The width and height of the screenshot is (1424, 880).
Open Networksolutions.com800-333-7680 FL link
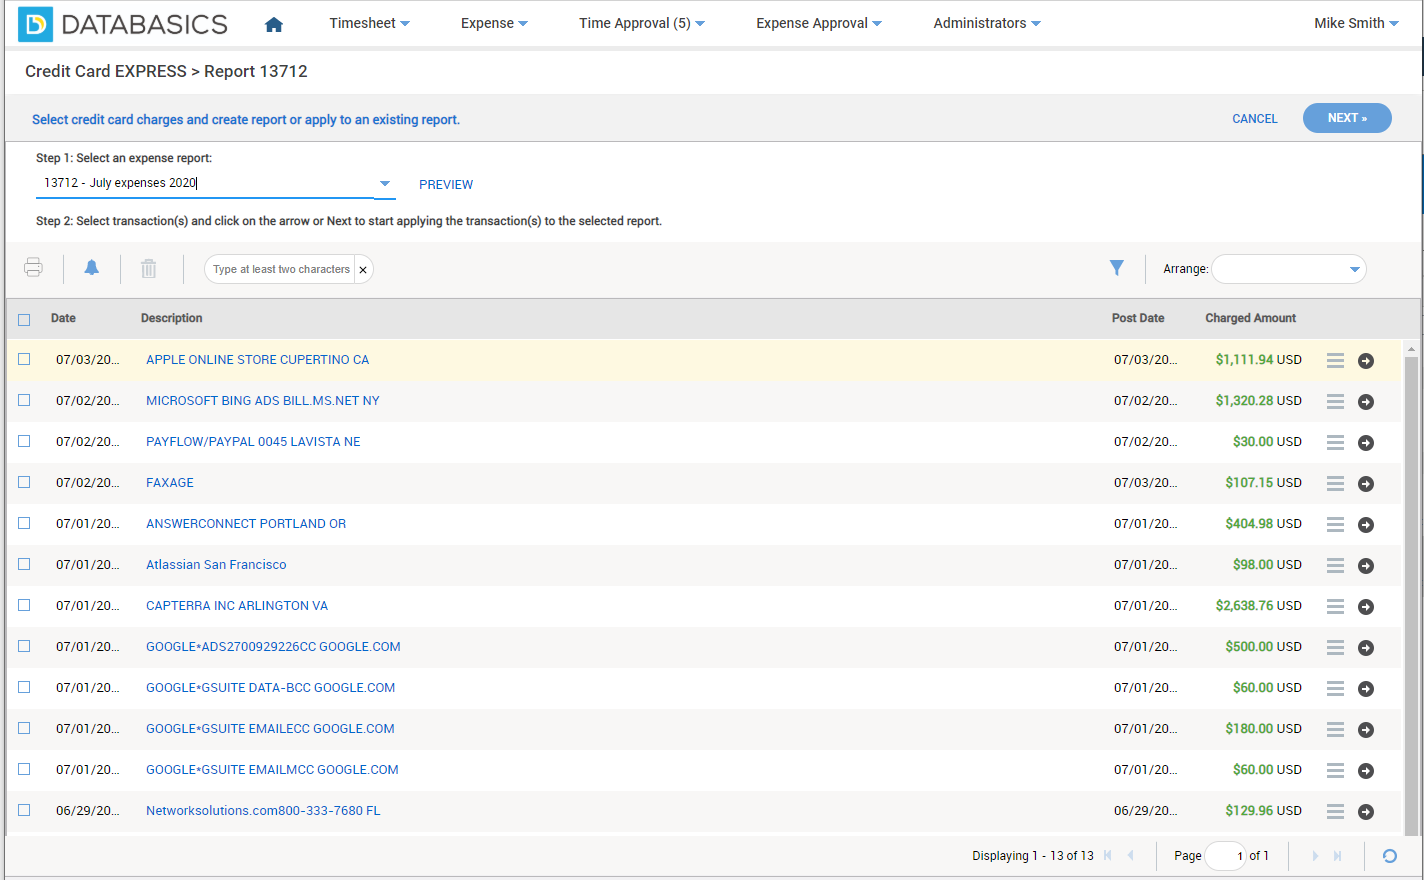[263, 811]
